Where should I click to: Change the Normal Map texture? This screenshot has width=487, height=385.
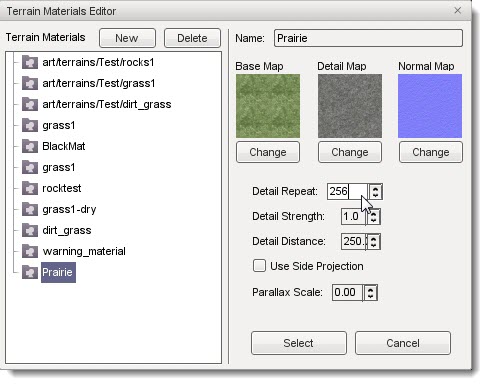[x=431, y=152]
